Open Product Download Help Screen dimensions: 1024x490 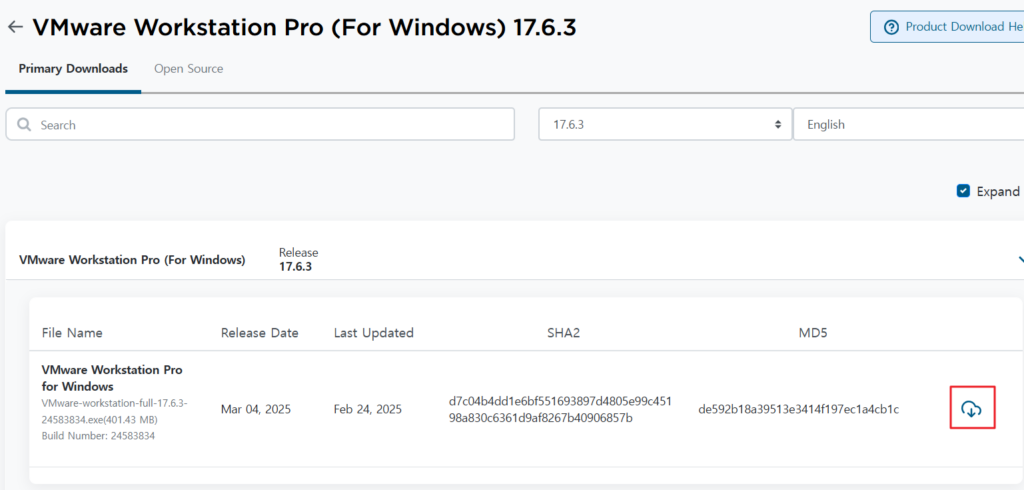point(948,27)
